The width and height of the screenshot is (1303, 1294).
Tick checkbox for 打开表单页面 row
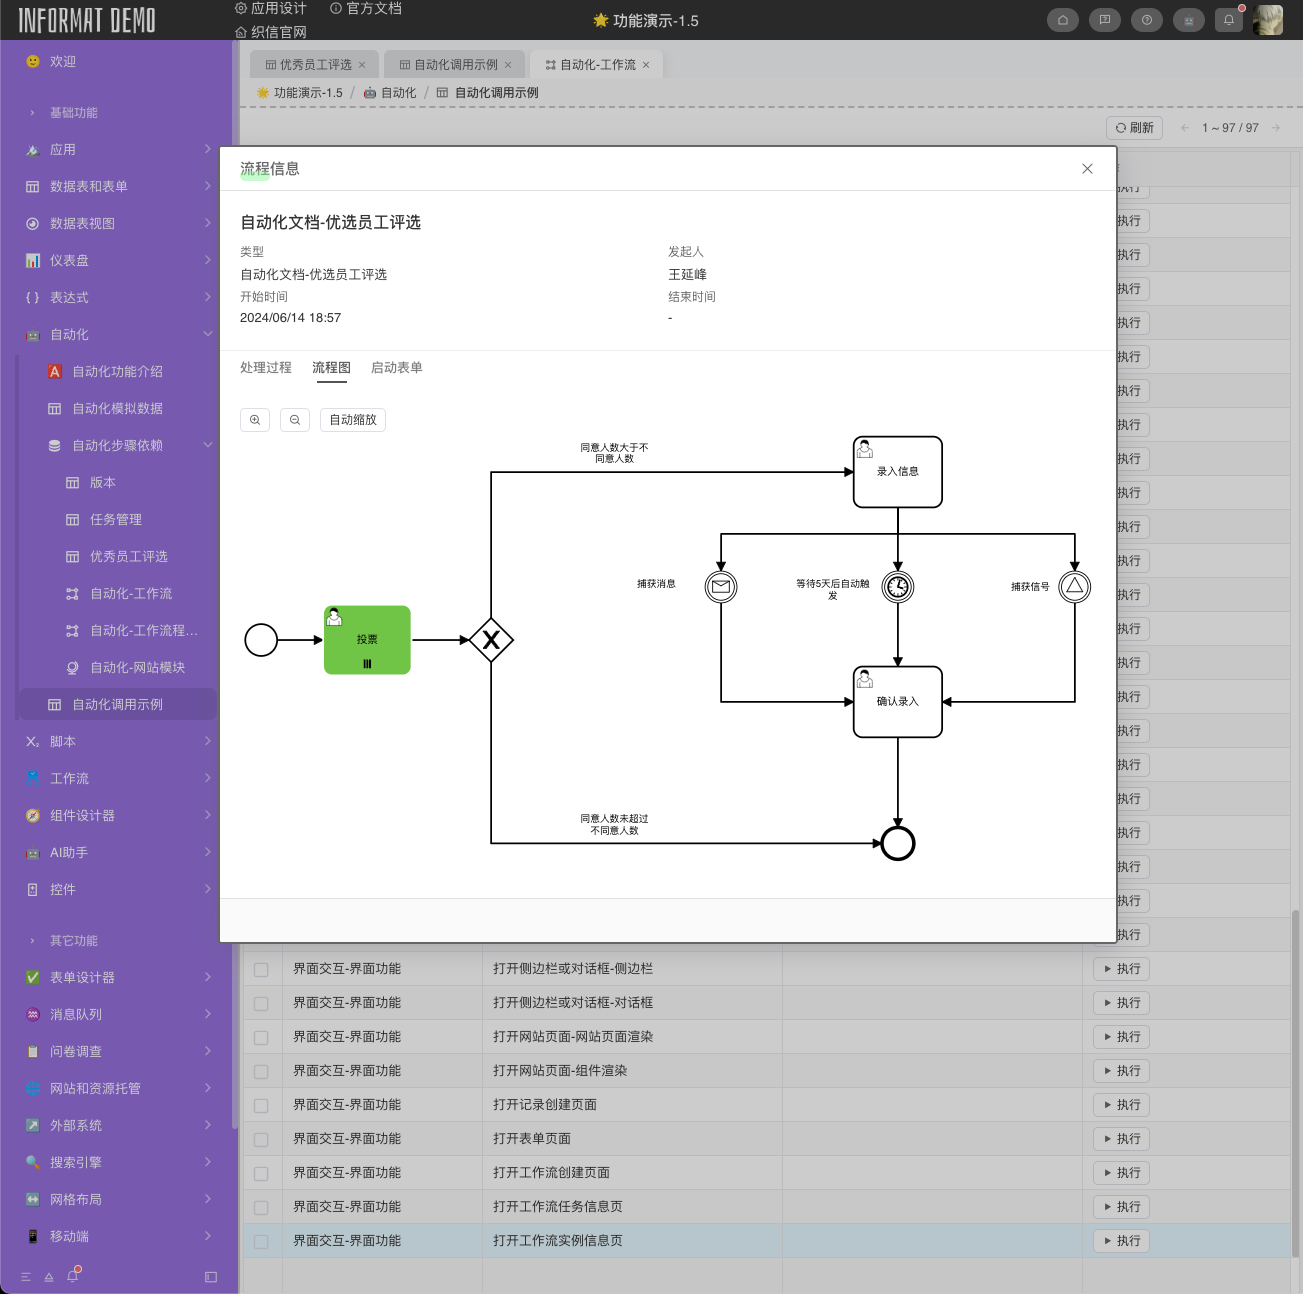coord(261,1140)
